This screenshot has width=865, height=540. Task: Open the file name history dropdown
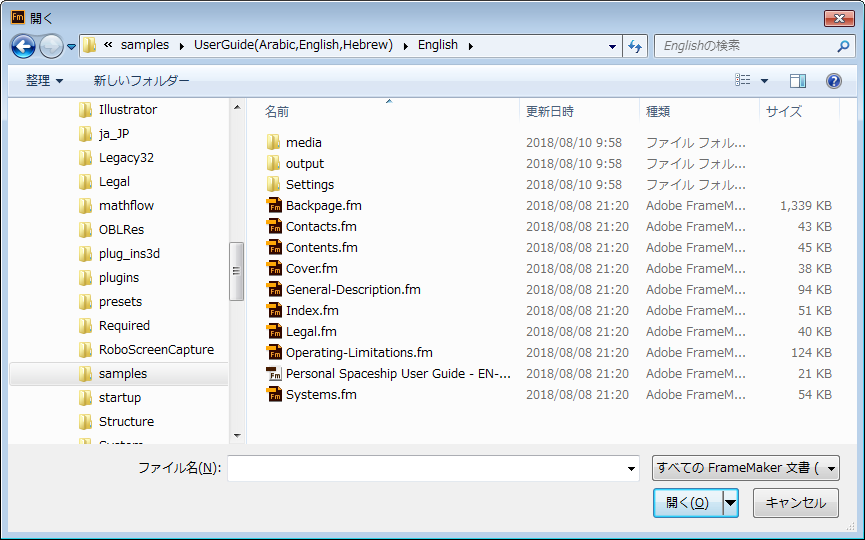click(631, 468)
